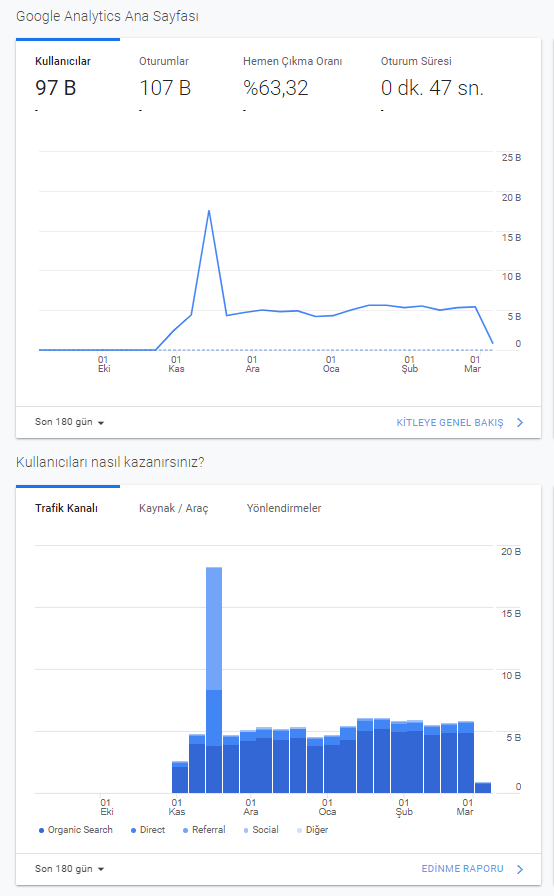Click the tallest bar in traffic channel chart
Viewport: 554px width, 896px height.
[x=214, y=680]
